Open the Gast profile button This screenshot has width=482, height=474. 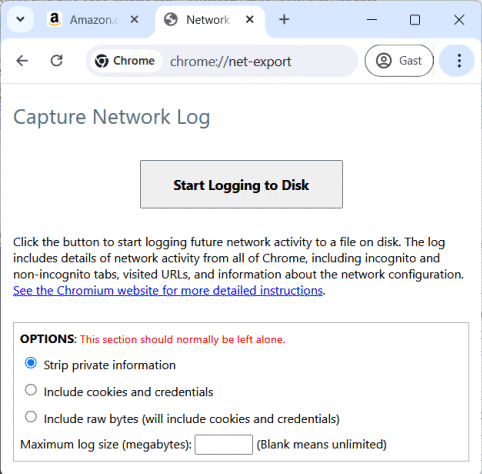click(x=399, y=61)
